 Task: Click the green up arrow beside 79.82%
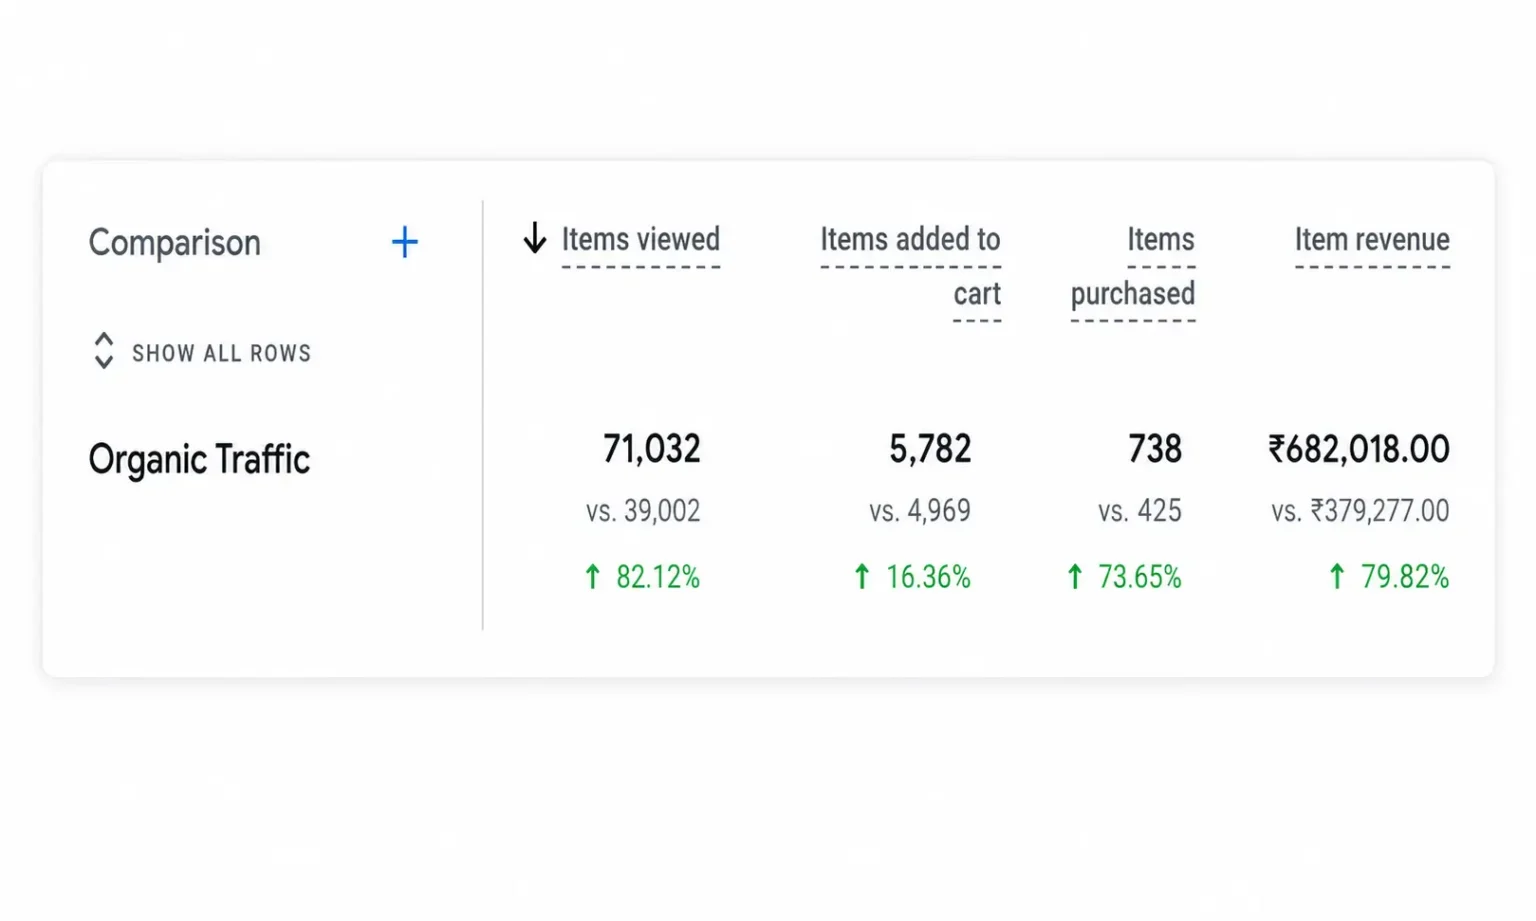point(1337,577)
